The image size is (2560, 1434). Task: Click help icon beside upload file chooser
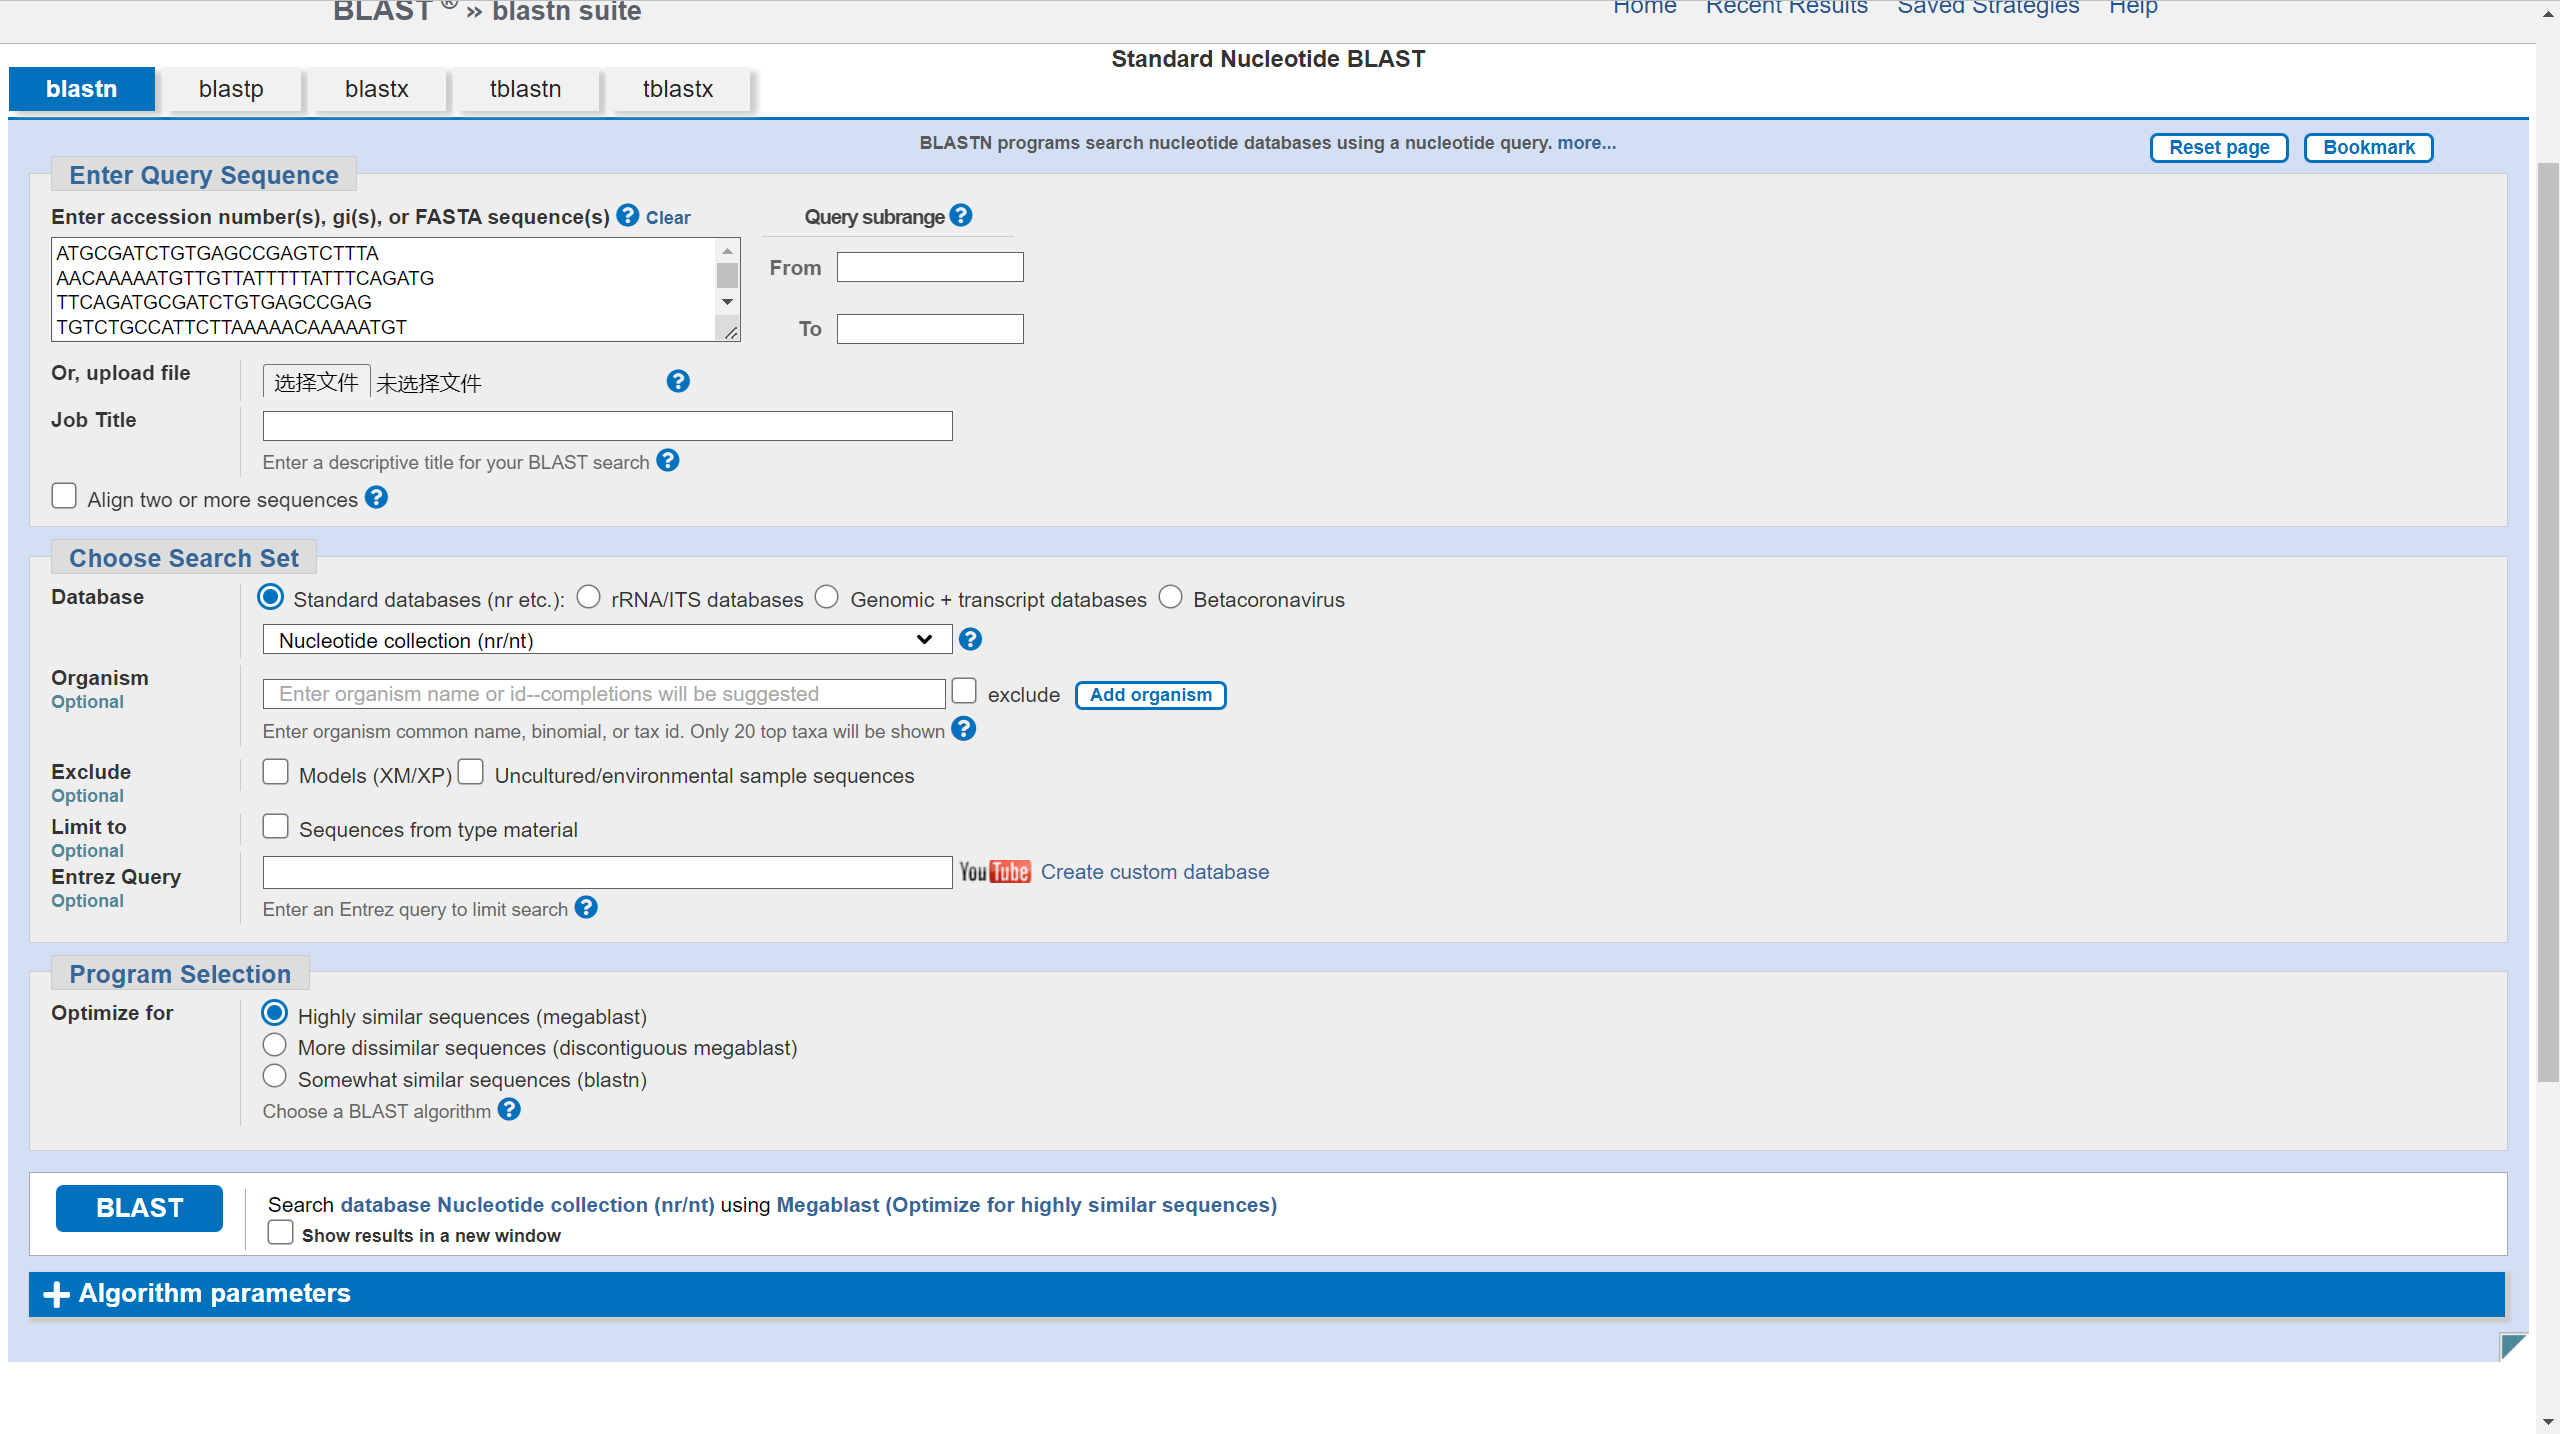point(678,381)
